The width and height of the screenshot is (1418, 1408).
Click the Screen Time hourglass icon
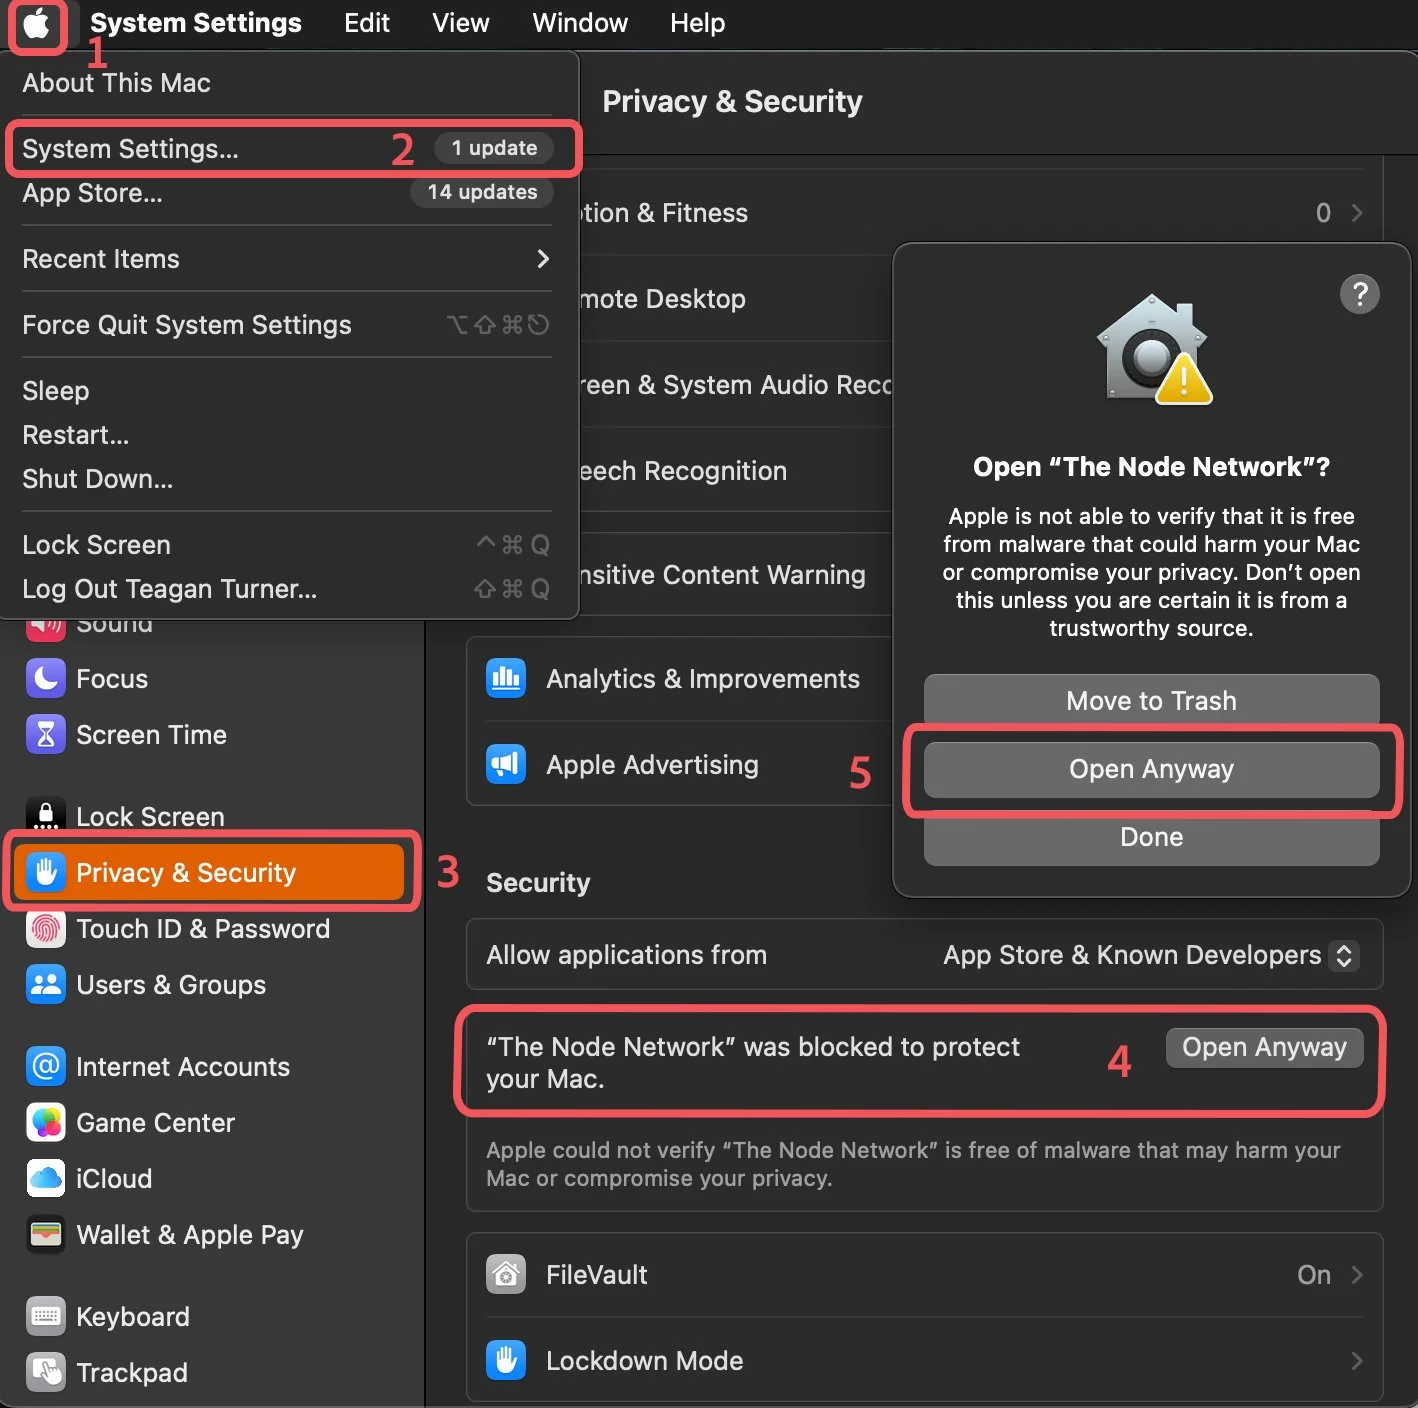pos(46,735)
